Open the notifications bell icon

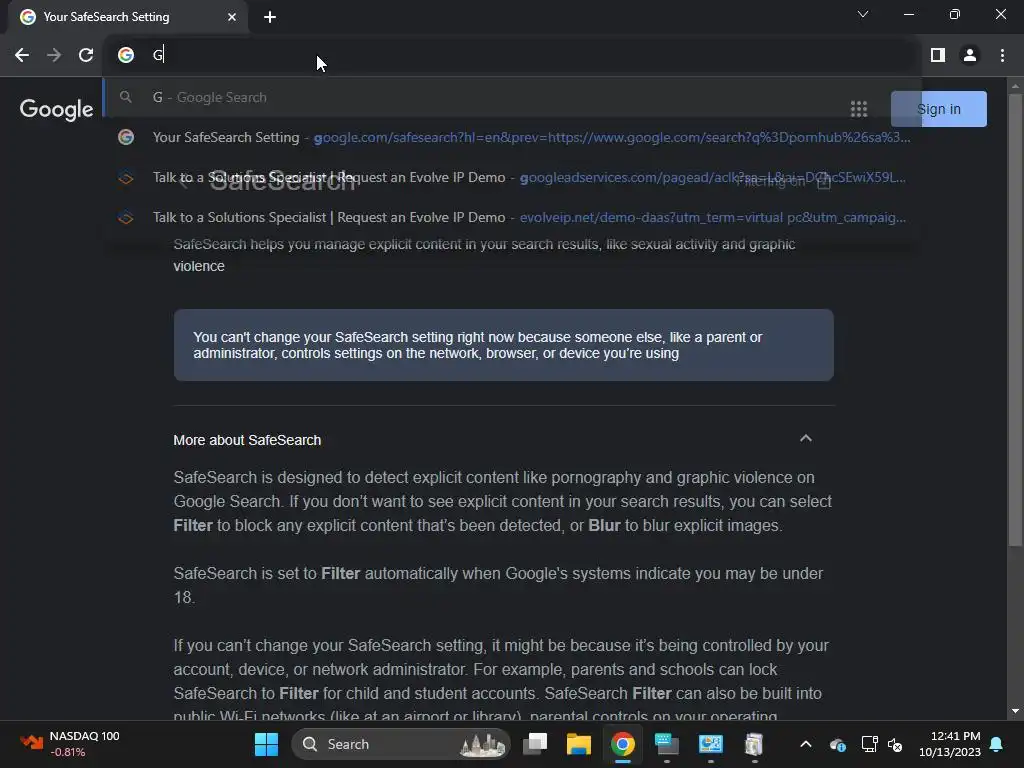pos(997,744)
